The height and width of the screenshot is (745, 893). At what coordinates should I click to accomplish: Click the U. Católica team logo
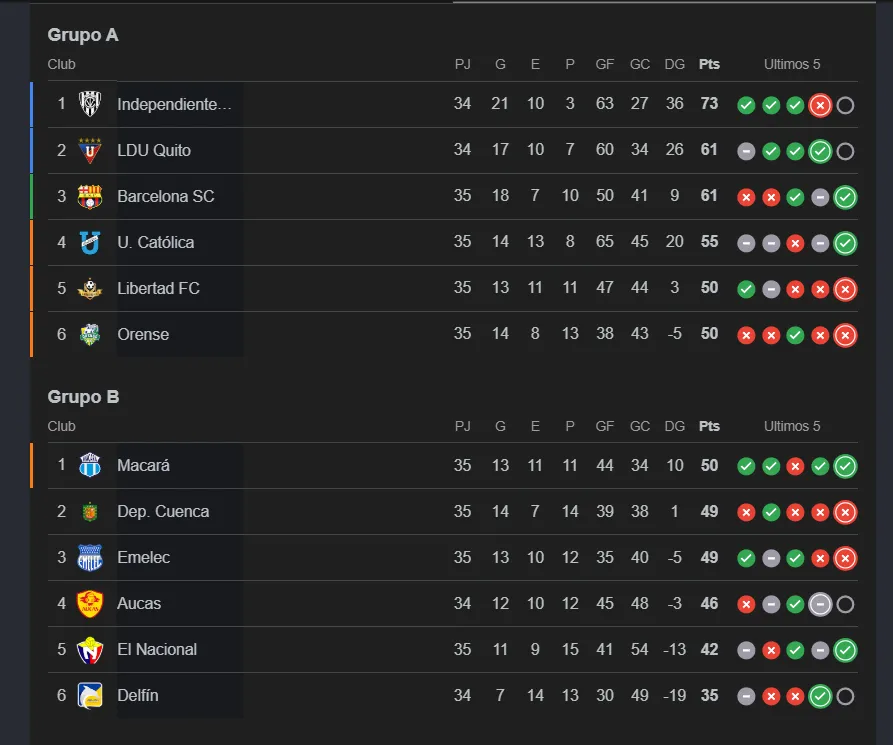click(x=90, y=242)
